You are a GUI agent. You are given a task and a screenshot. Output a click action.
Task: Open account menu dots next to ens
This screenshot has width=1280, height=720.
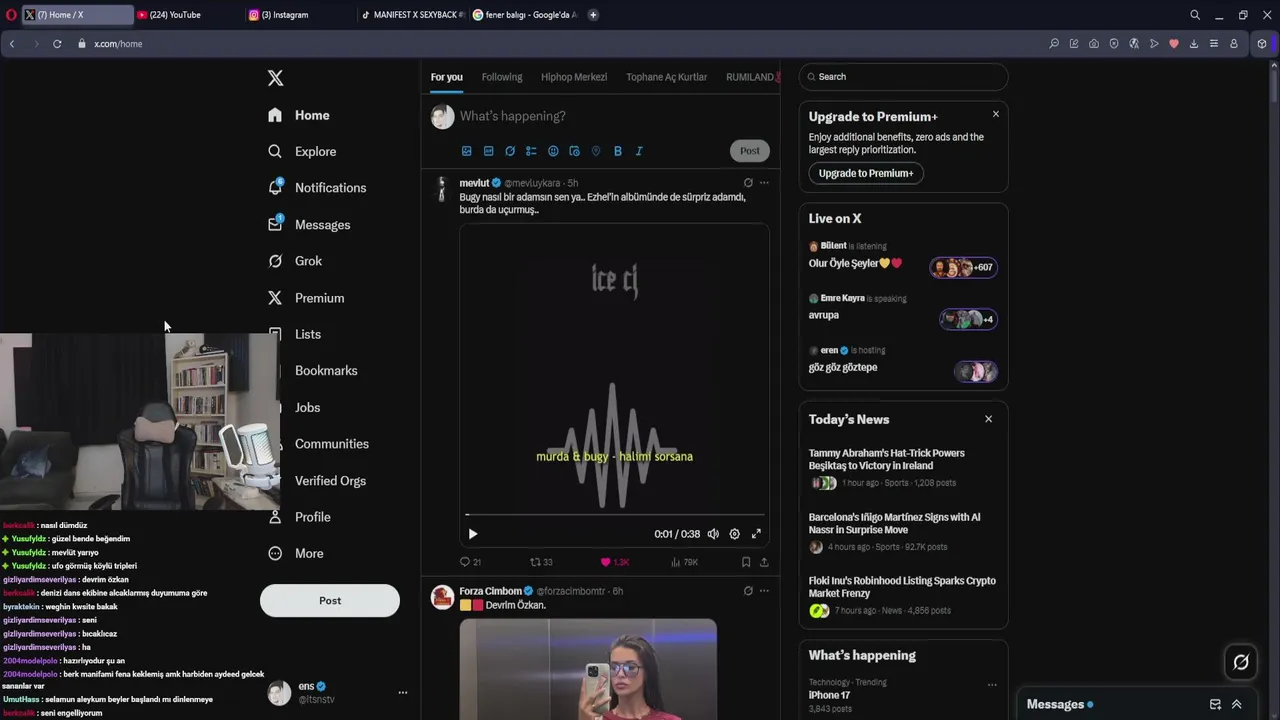click(x=403, y=692)
